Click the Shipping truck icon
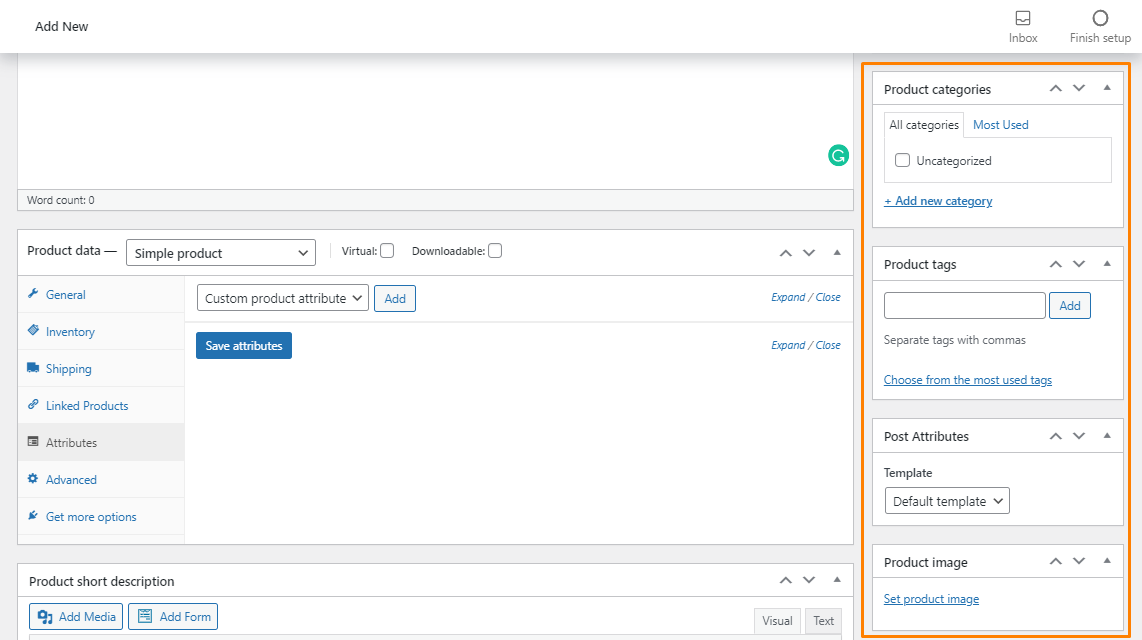This screenshot has height=640, width=1142. click(33, 368)
